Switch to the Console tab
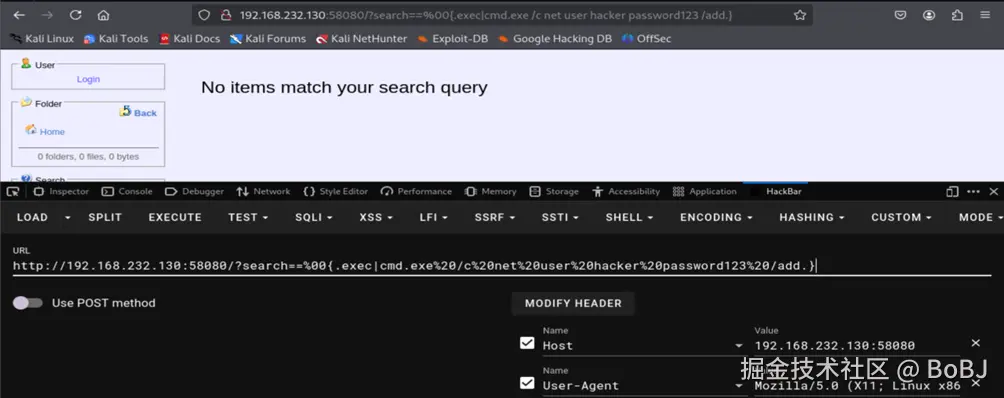This screenshot has width=1004, height=398. (x=127, y=191)
